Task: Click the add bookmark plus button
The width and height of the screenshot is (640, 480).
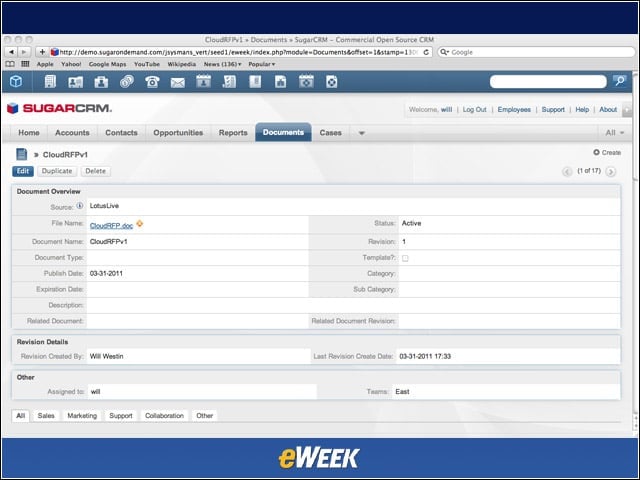Action: (x=42, y=52)
